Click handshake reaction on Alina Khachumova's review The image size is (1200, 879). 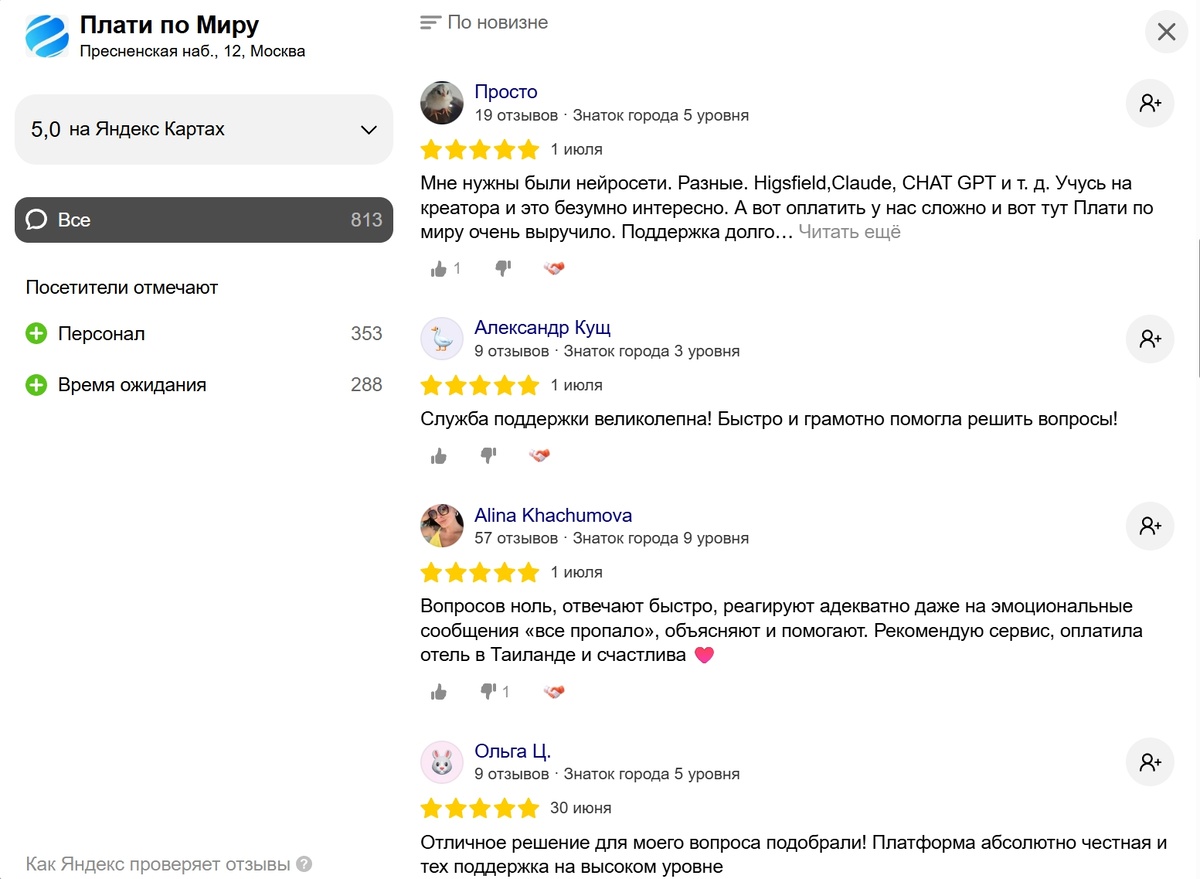(554, 691)
